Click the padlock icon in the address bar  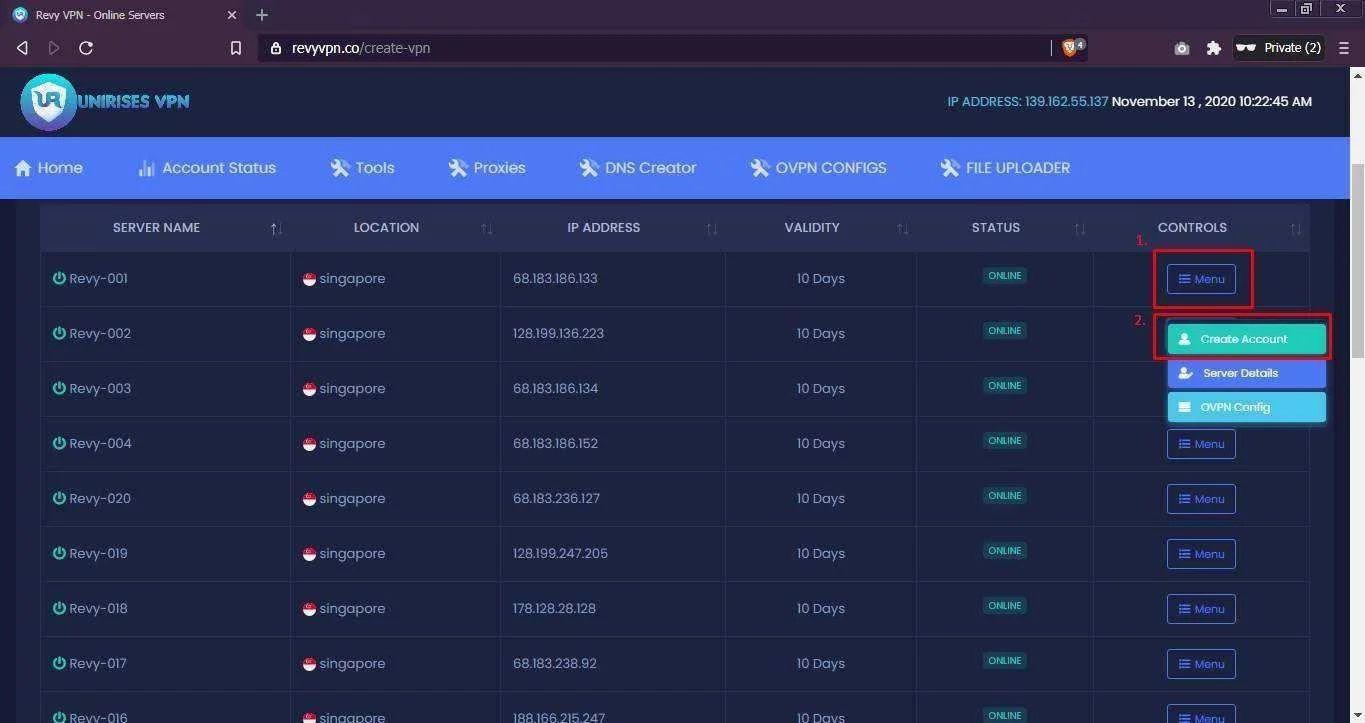click(276, 48)
